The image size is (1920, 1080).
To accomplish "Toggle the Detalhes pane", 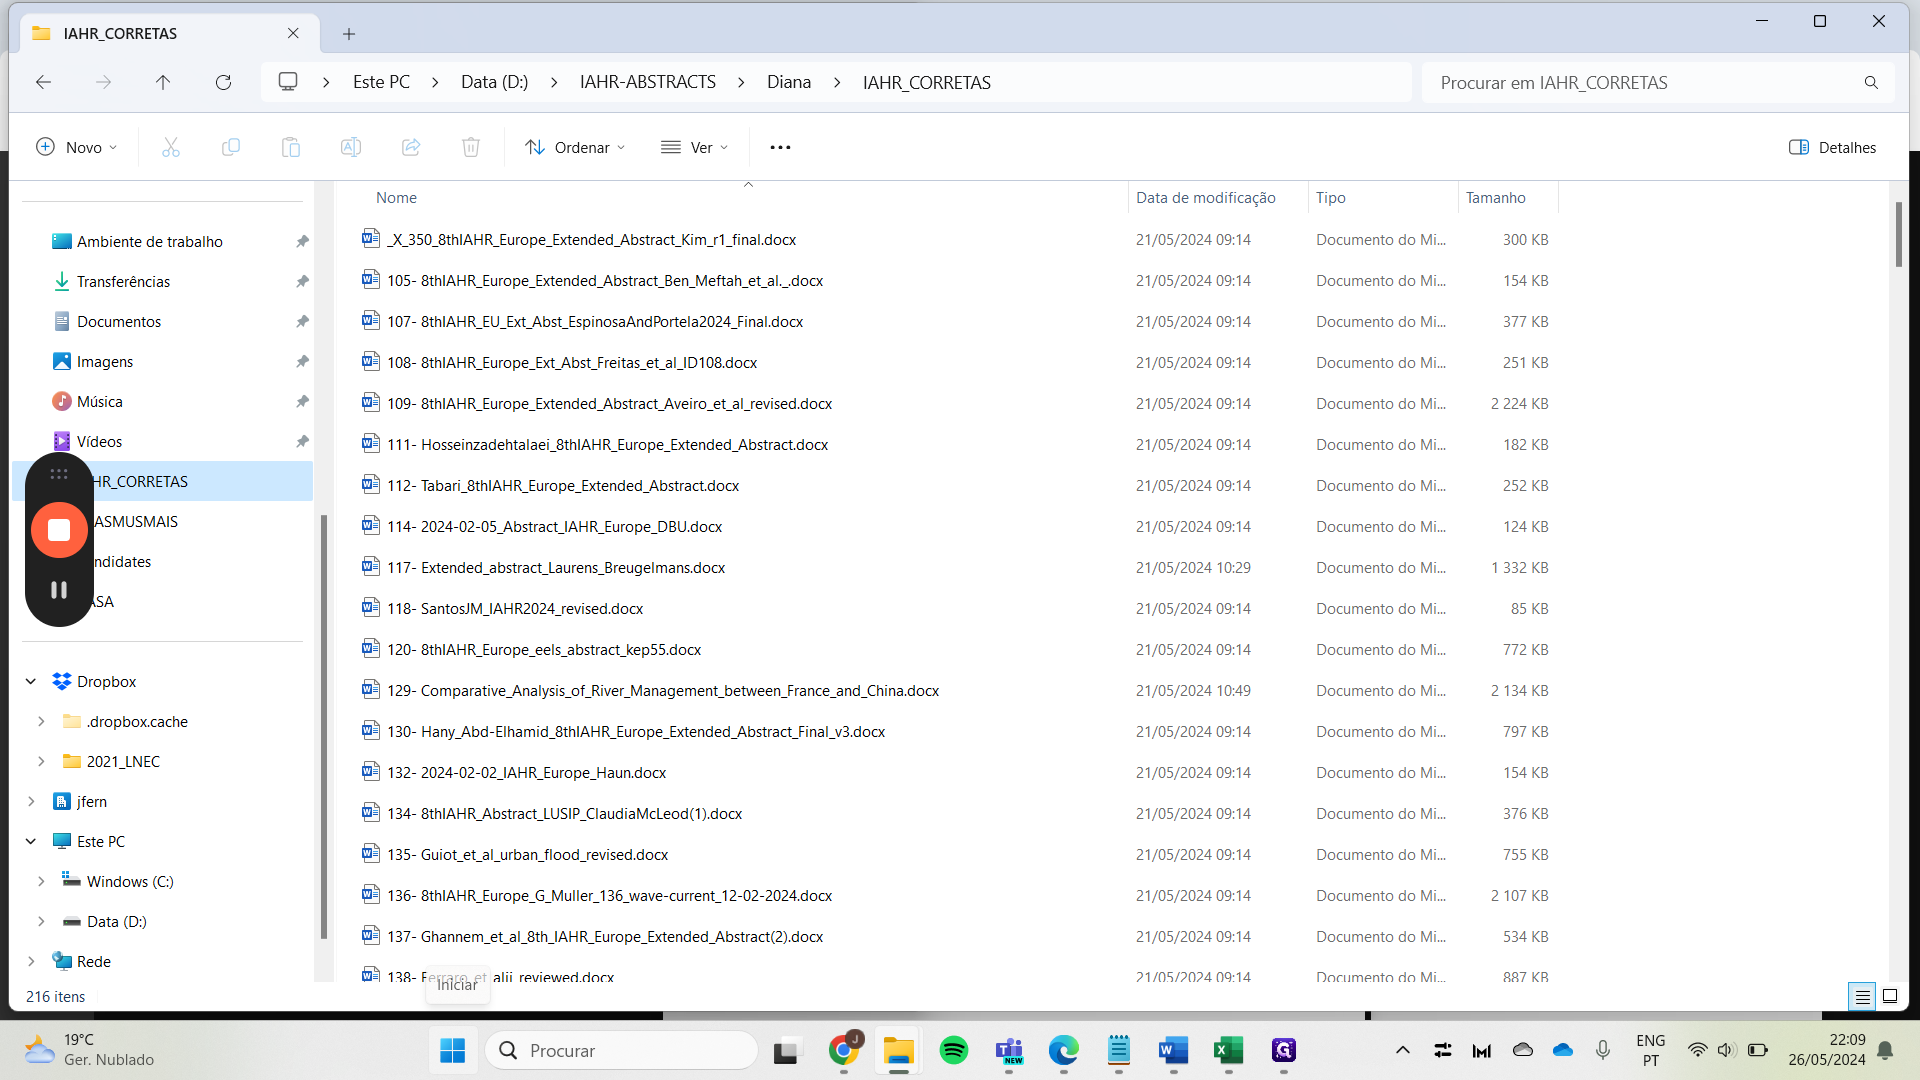I will pos(1832,148).
